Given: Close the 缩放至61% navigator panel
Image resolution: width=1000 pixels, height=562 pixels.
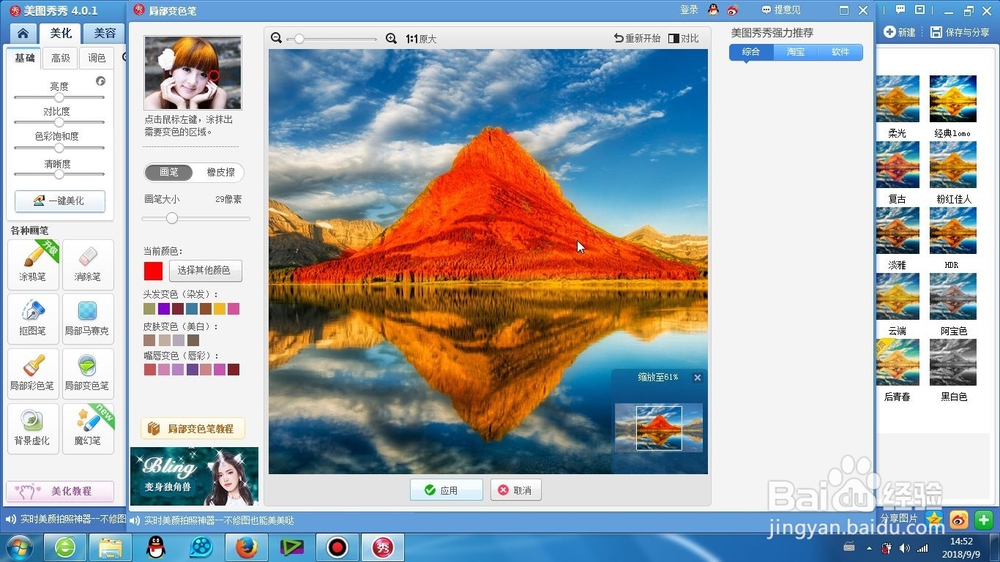Looking at the screenshot, I should pos(698,378).
